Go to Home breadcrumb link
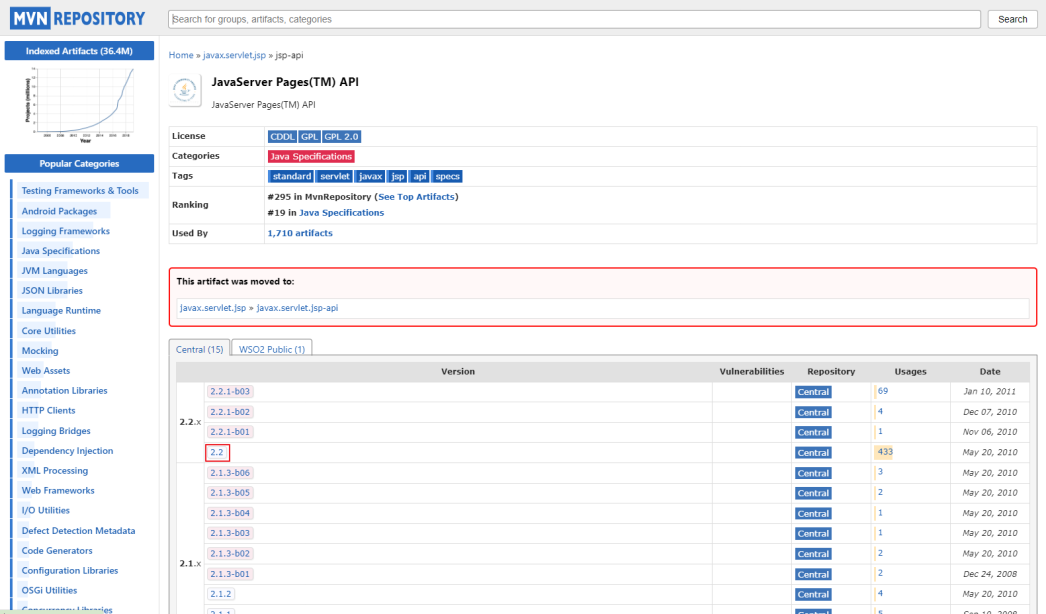 click(181, 55)
